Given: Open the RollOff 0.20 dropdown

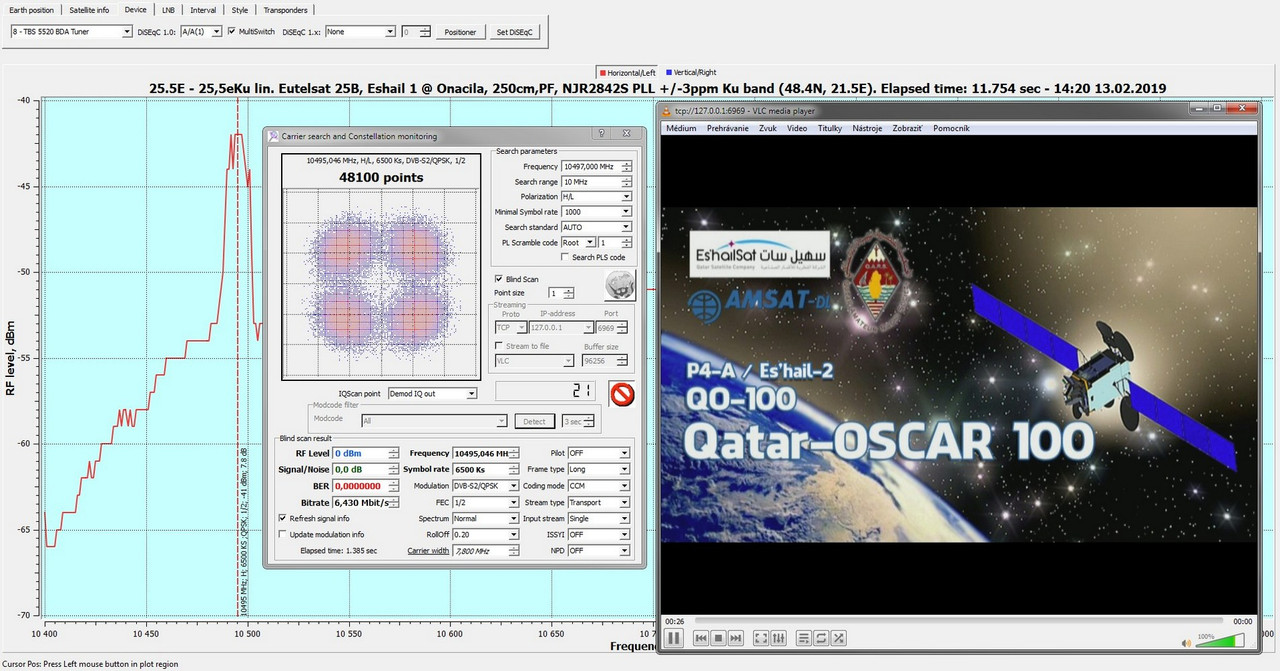Looking at the screenshot, I should [486, 534].
